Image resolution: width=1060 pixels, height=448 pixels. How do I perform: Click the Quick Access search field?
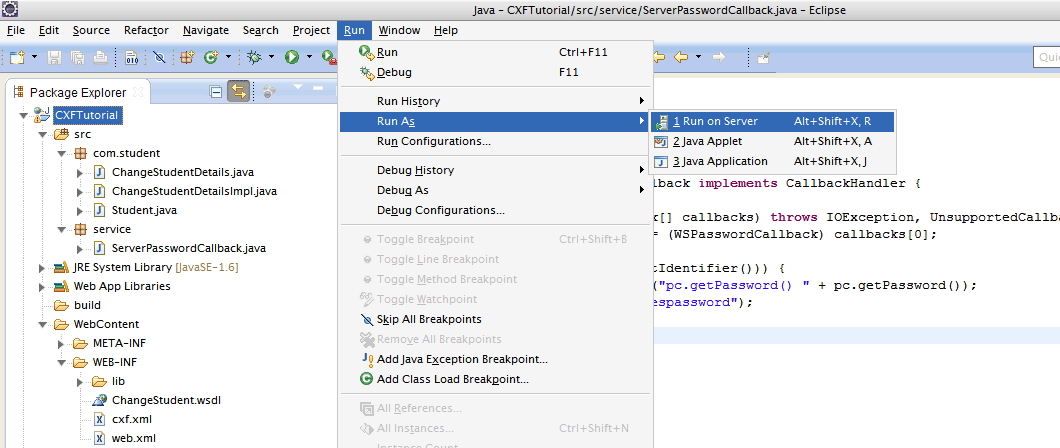[1045, 58]
